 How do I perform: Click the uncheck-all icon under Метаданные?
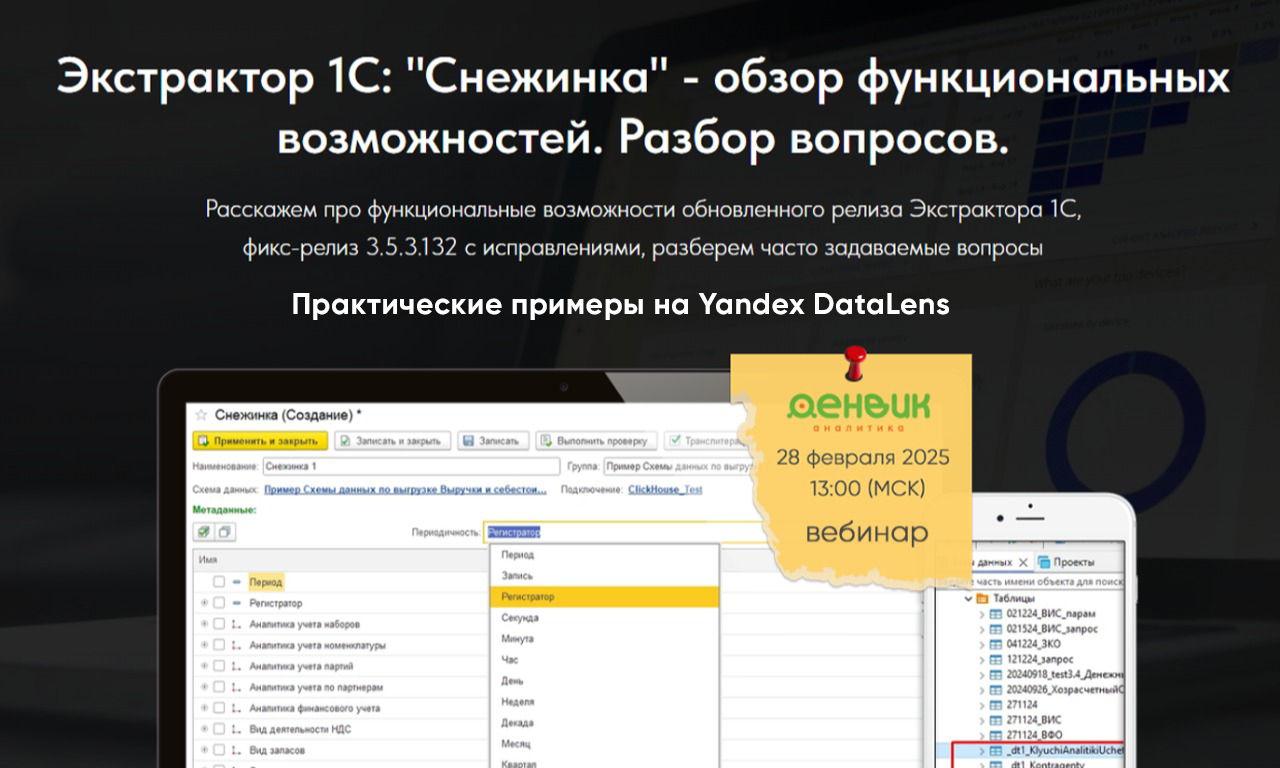tap(224, 532)
